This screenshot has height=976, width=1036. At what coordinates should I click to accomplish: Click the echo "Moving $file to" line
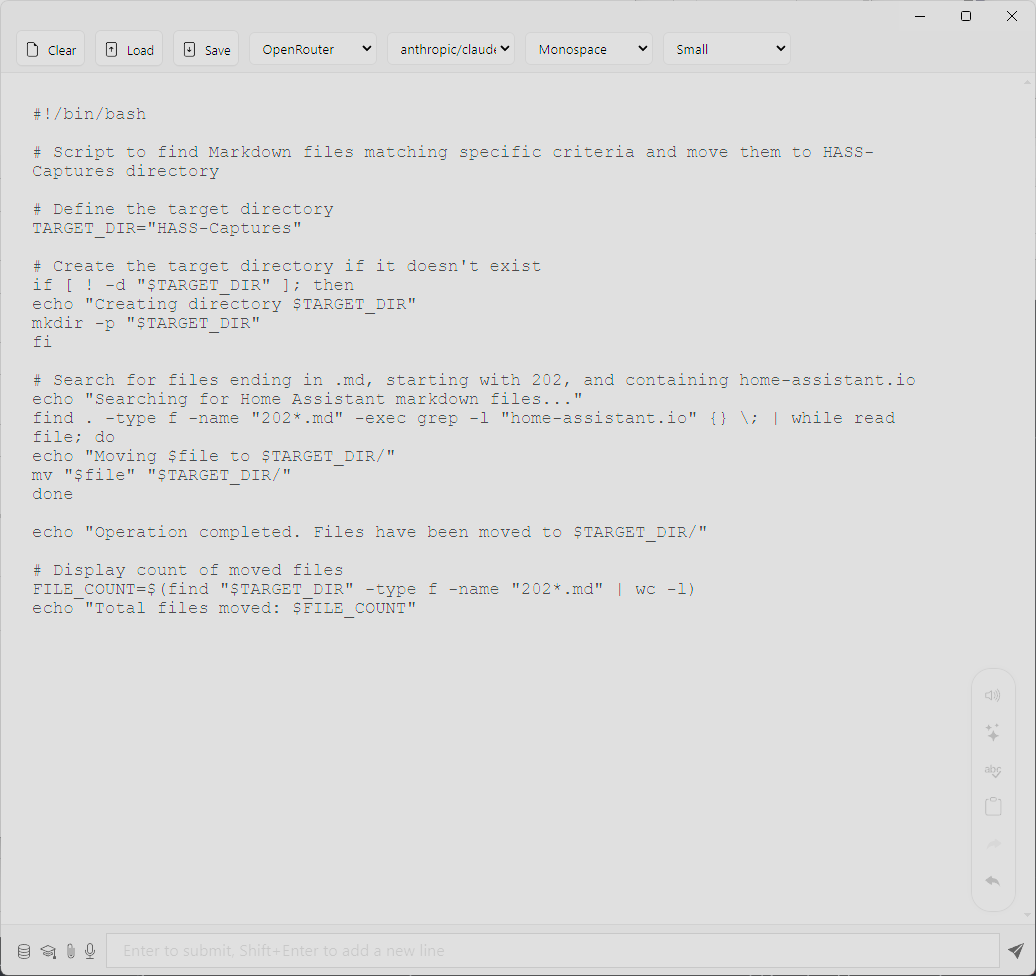(213, 457)
